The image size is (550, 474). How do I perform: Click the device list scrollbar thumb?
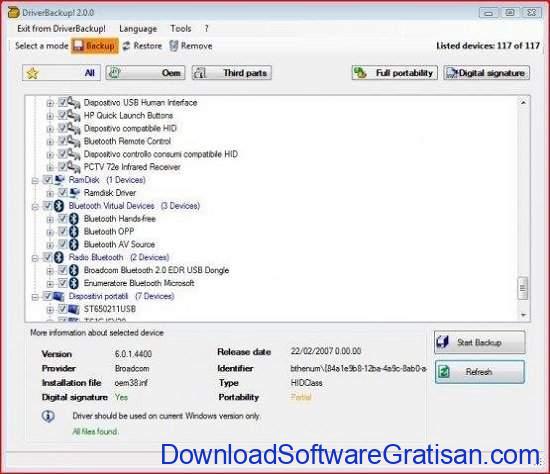click(x=523, y=288)
